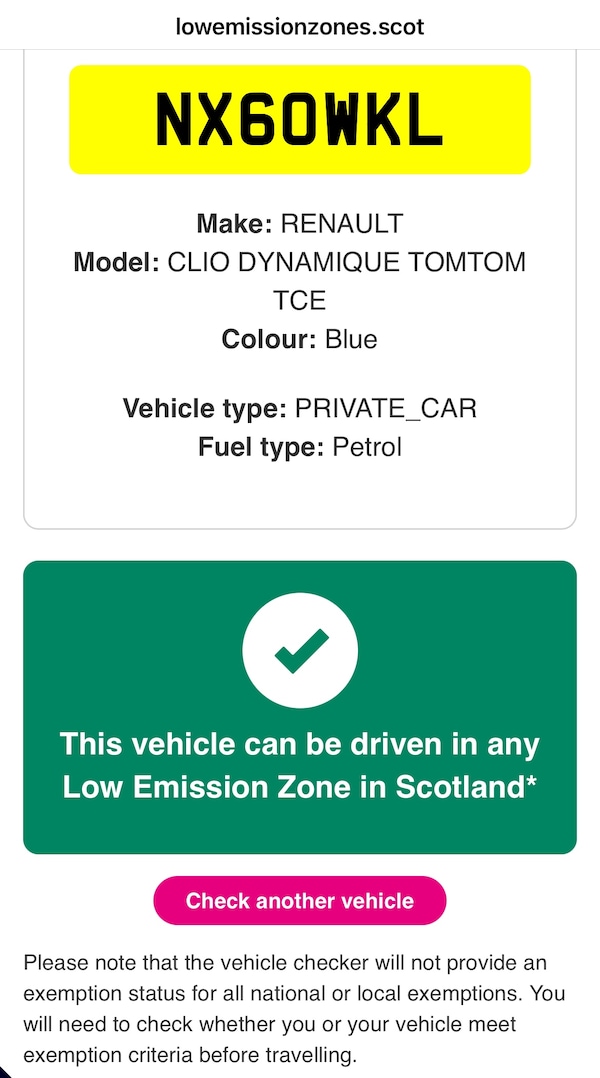Click the Petrol fuel value
The height and width of the screenshot is (1078, 600).
367,446
